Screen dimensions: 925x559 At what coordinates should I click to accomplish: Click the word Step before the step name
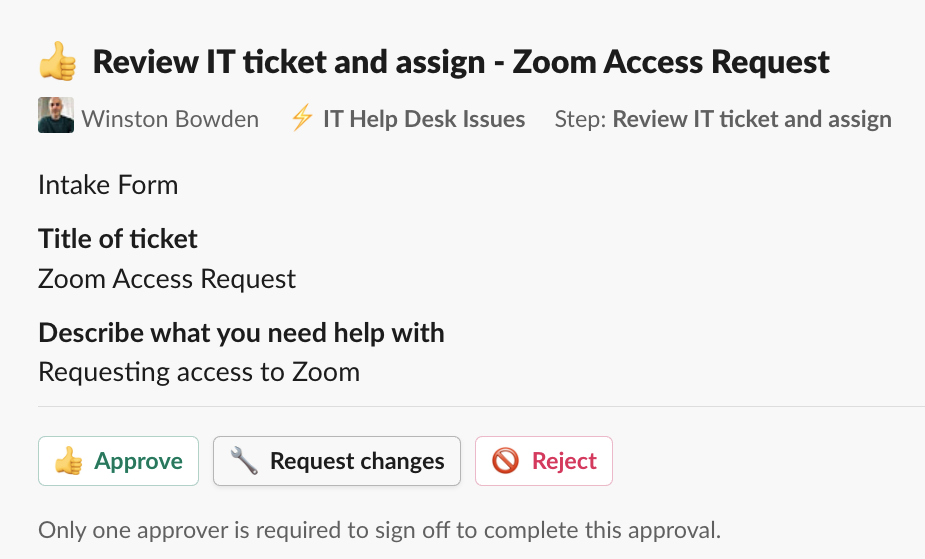(580, 120)
